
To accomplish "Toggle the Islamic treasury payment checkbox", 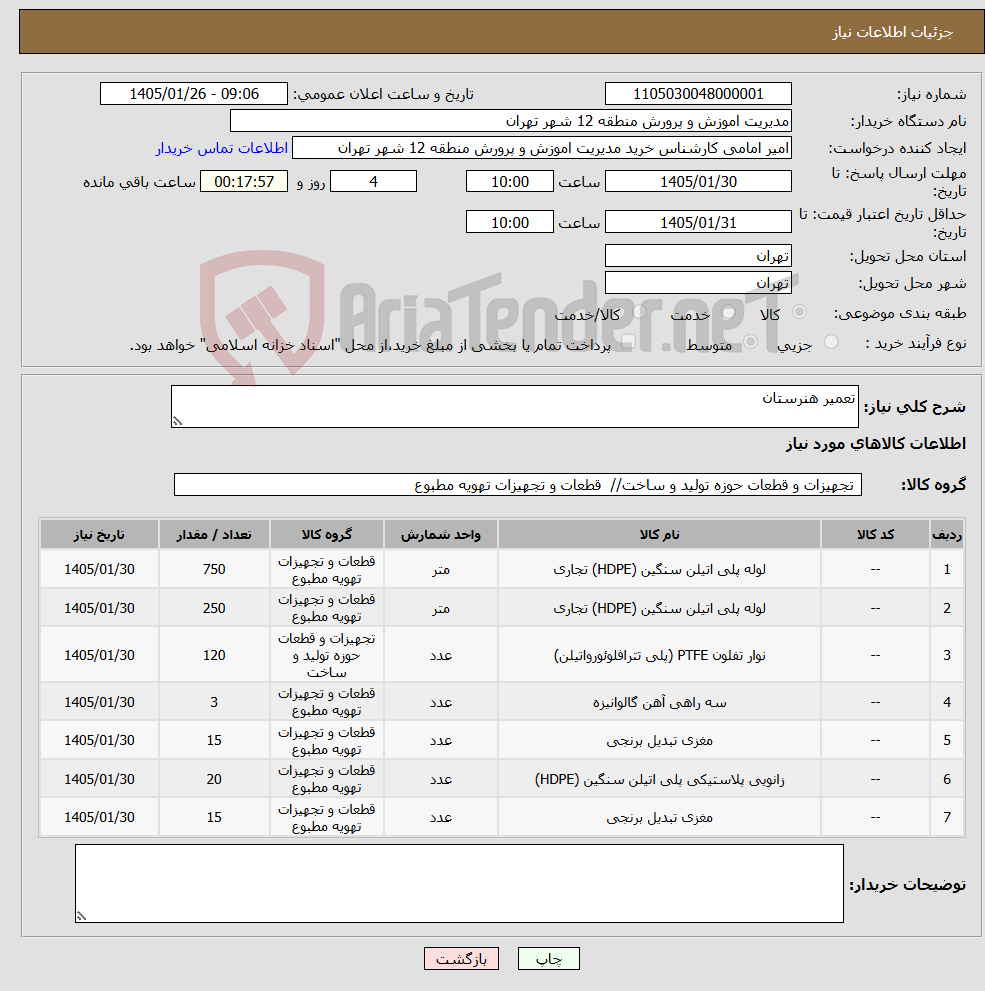I will click(627, 342).
